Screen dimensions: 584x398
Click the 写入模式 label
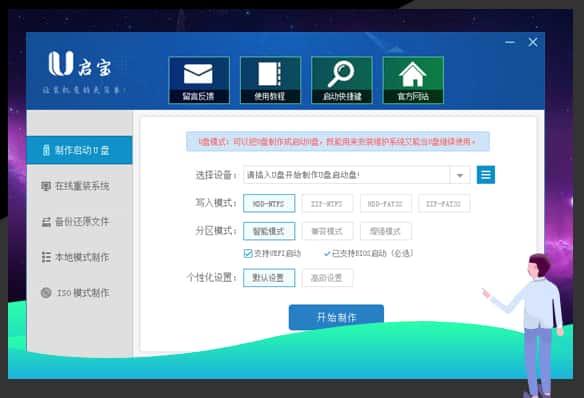coord(216,203)
